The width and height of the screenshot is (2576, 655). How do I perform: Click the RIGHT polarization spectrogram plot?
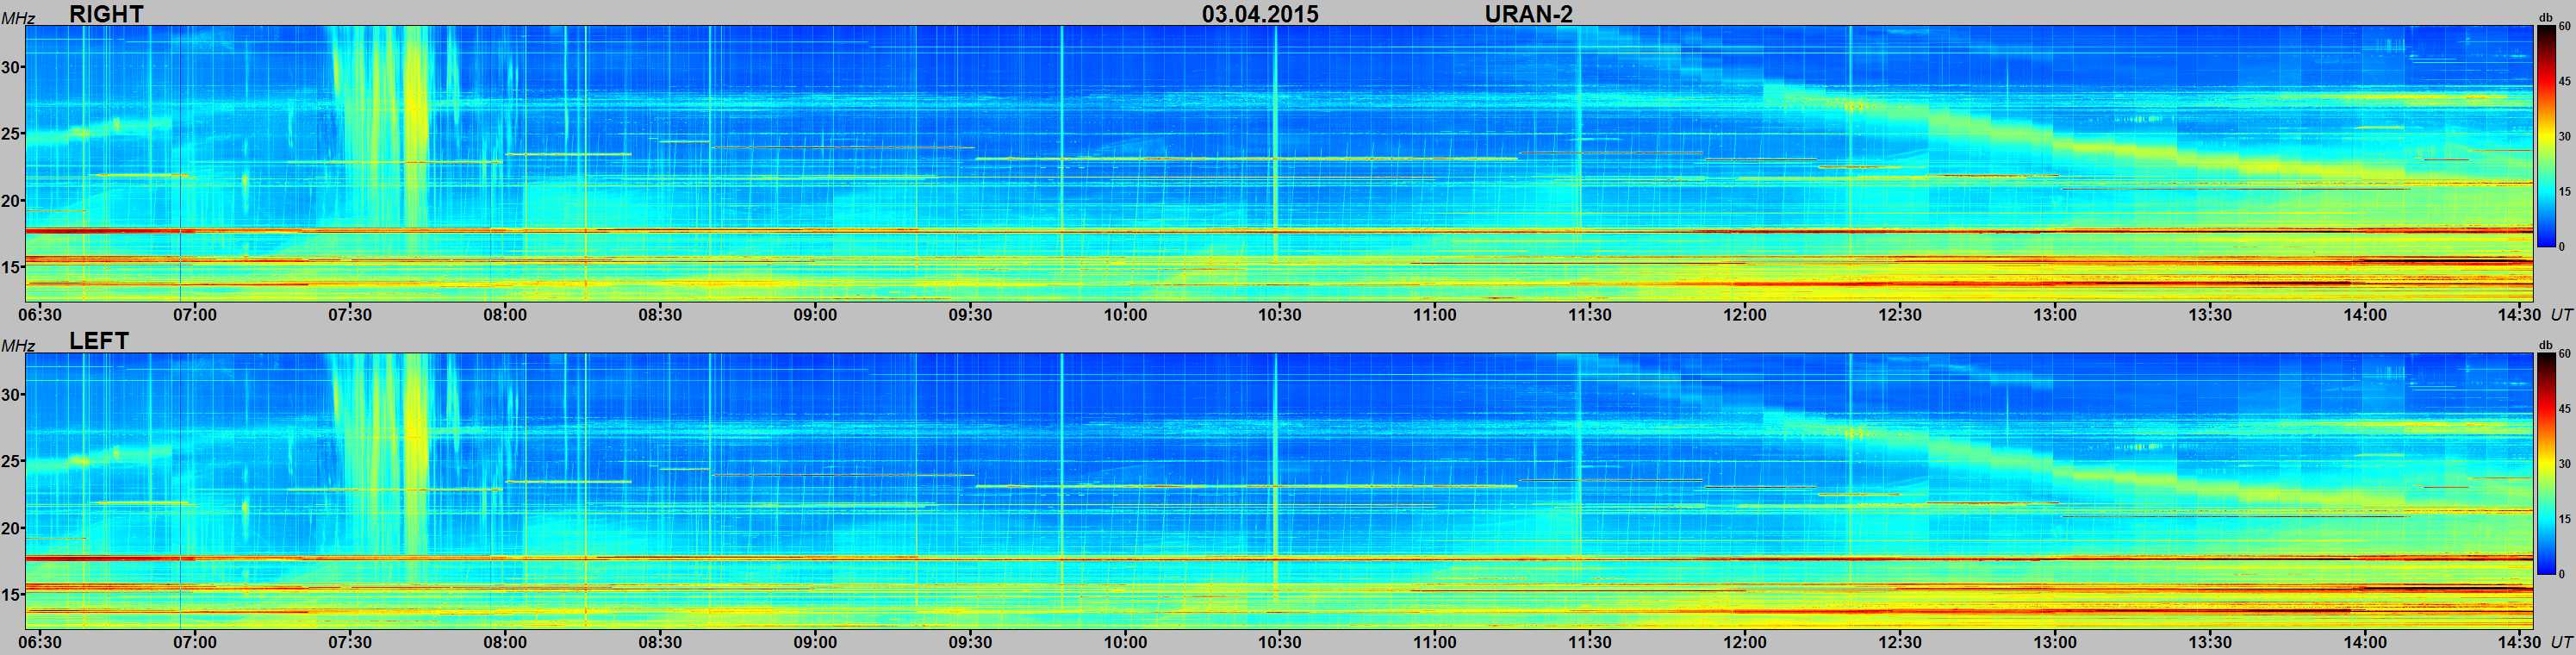coord(1279,164)
